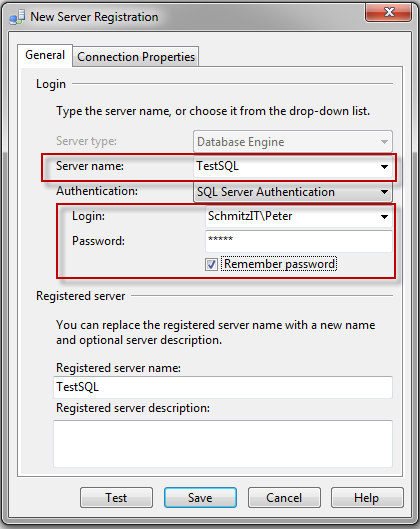Screen dimensions: 420x529
Task: Click the server registration icon in title bar
Action: (17, 17)
